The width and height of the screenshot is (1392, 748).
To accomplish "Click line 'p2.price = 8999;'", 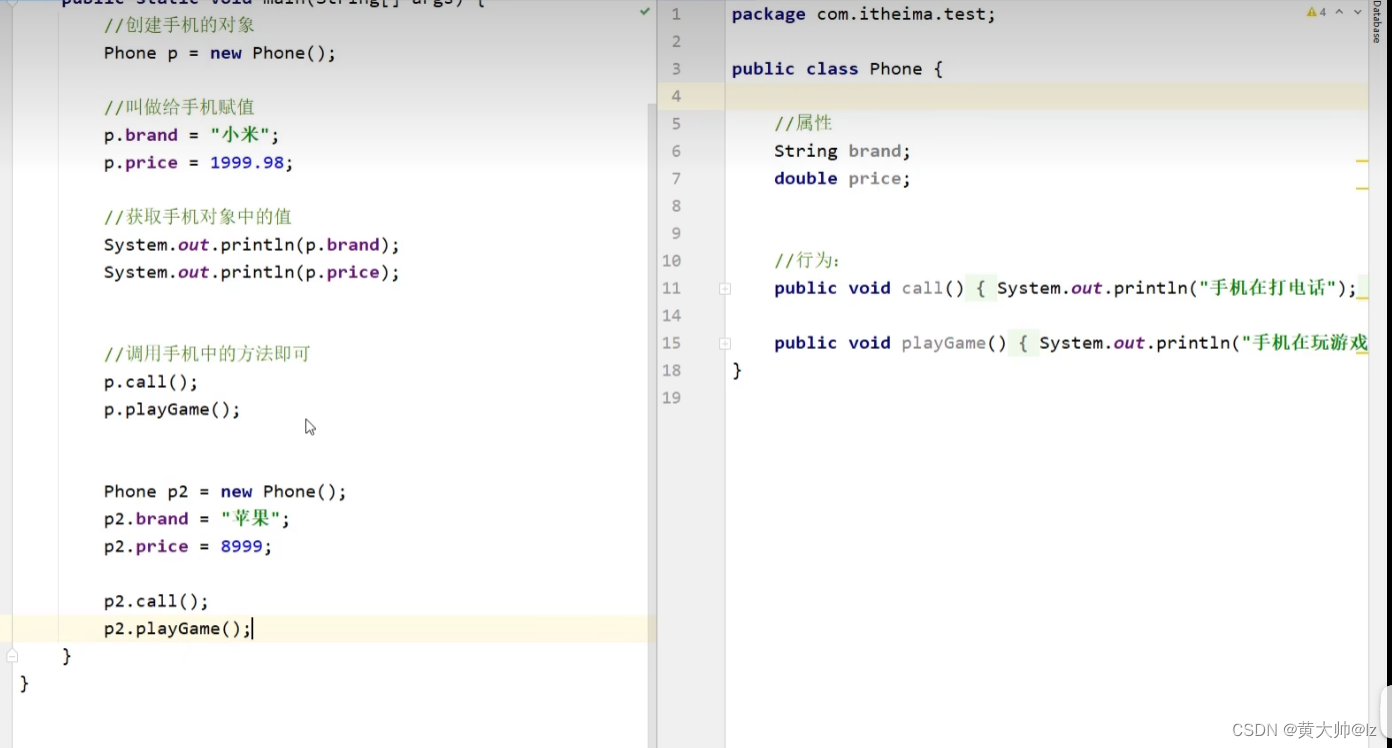I will pyautogui.click(x=188, y=546).
